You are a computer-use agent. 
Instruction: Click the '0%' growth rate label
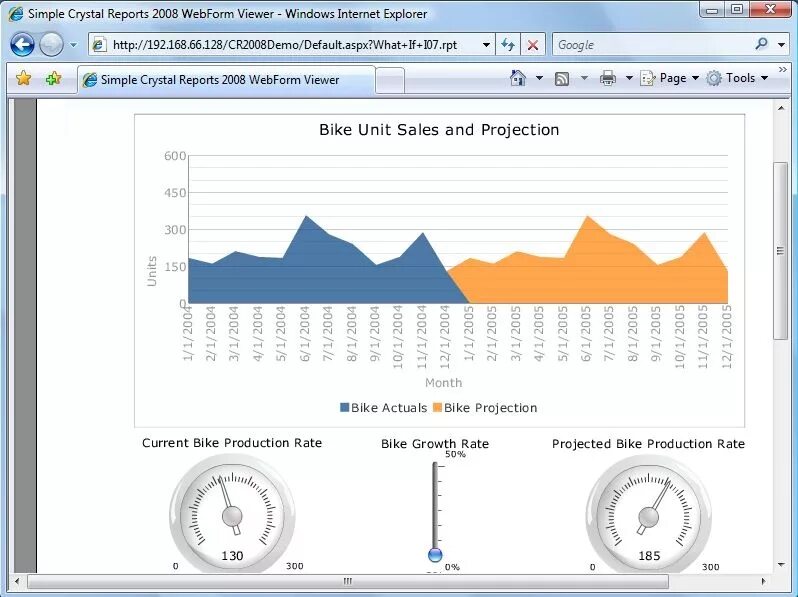tap(452, 566)
